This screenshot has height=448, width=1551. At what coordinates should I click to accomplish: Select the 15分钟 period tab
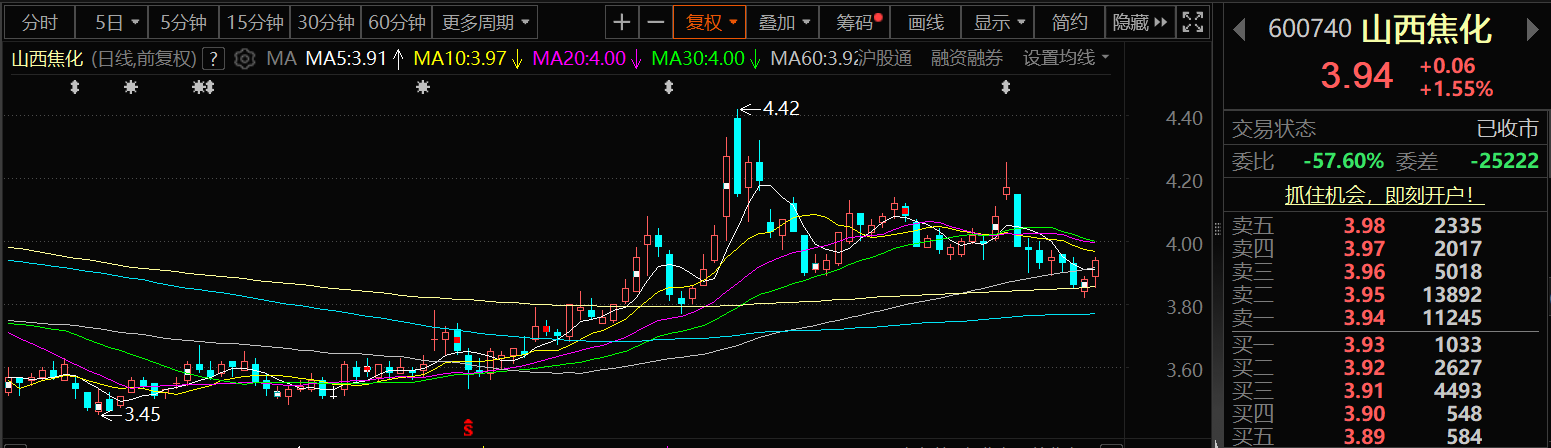255,21
